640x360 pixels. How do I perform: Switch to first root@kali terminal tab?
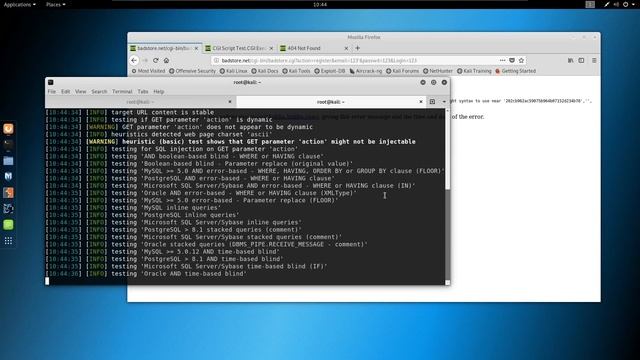140,102
